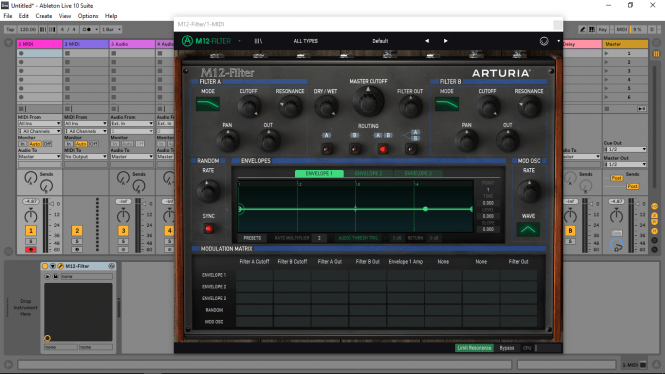The width and height of the screenshot is (665, 374).
Task: Switch to the Envelope 2 tab
Action: [x=369, y=173]
